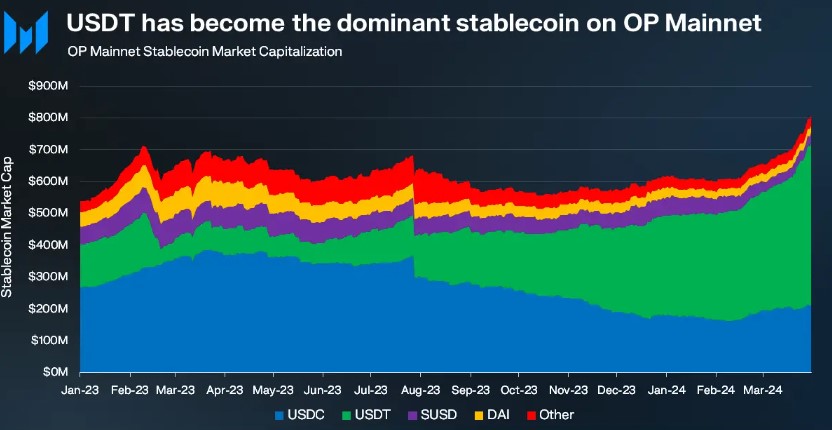Toggle the SUSD series legend label

click(x=438, y=414)
